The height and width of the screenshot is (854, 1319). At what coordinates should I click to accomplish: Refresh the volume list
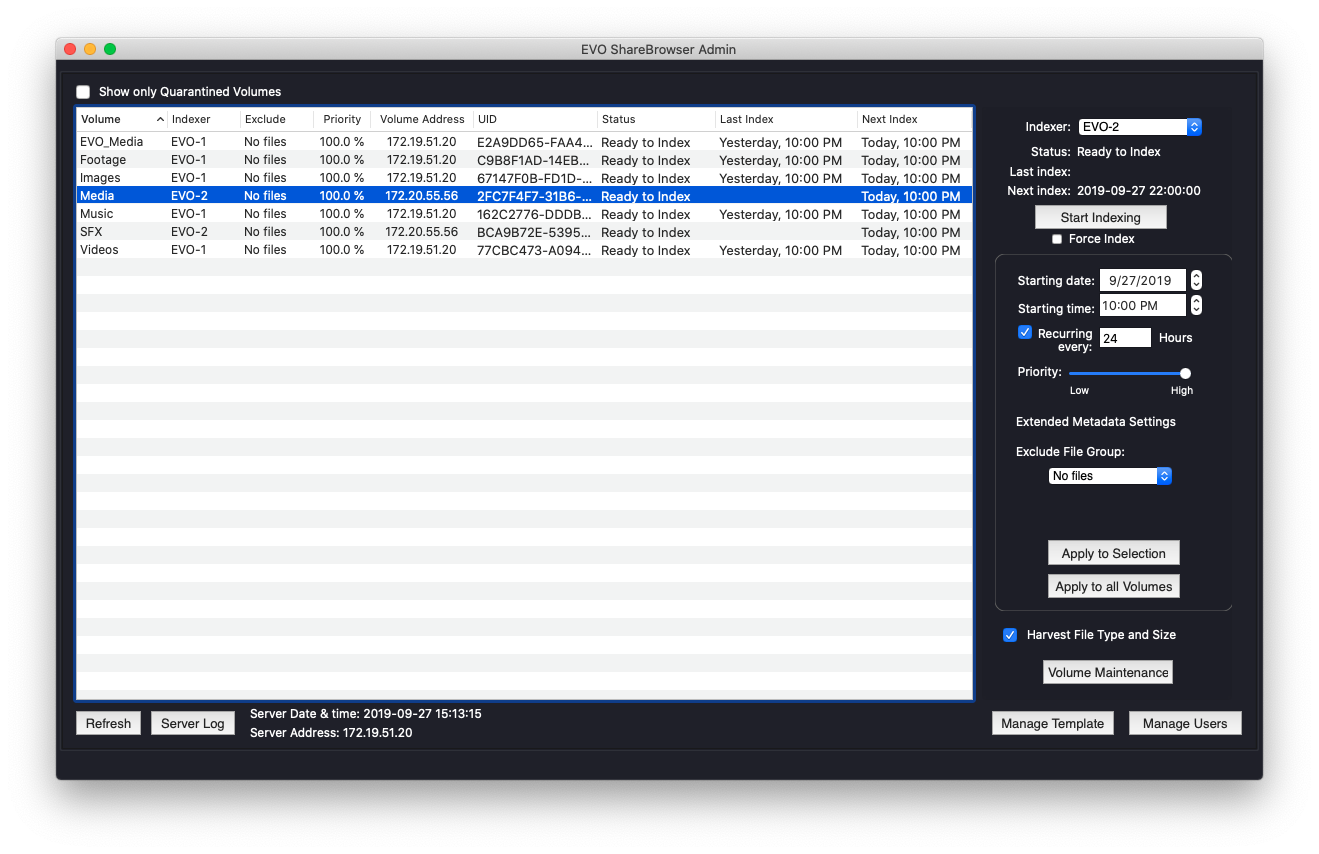(108, 722)
